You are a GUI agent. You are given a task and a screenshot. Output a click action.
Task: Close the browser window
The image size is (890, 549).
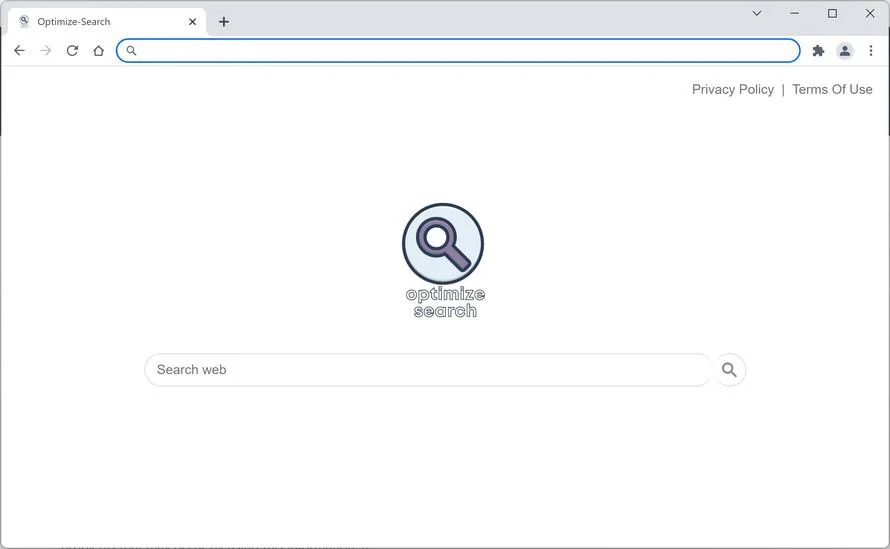tap(870, 13)
